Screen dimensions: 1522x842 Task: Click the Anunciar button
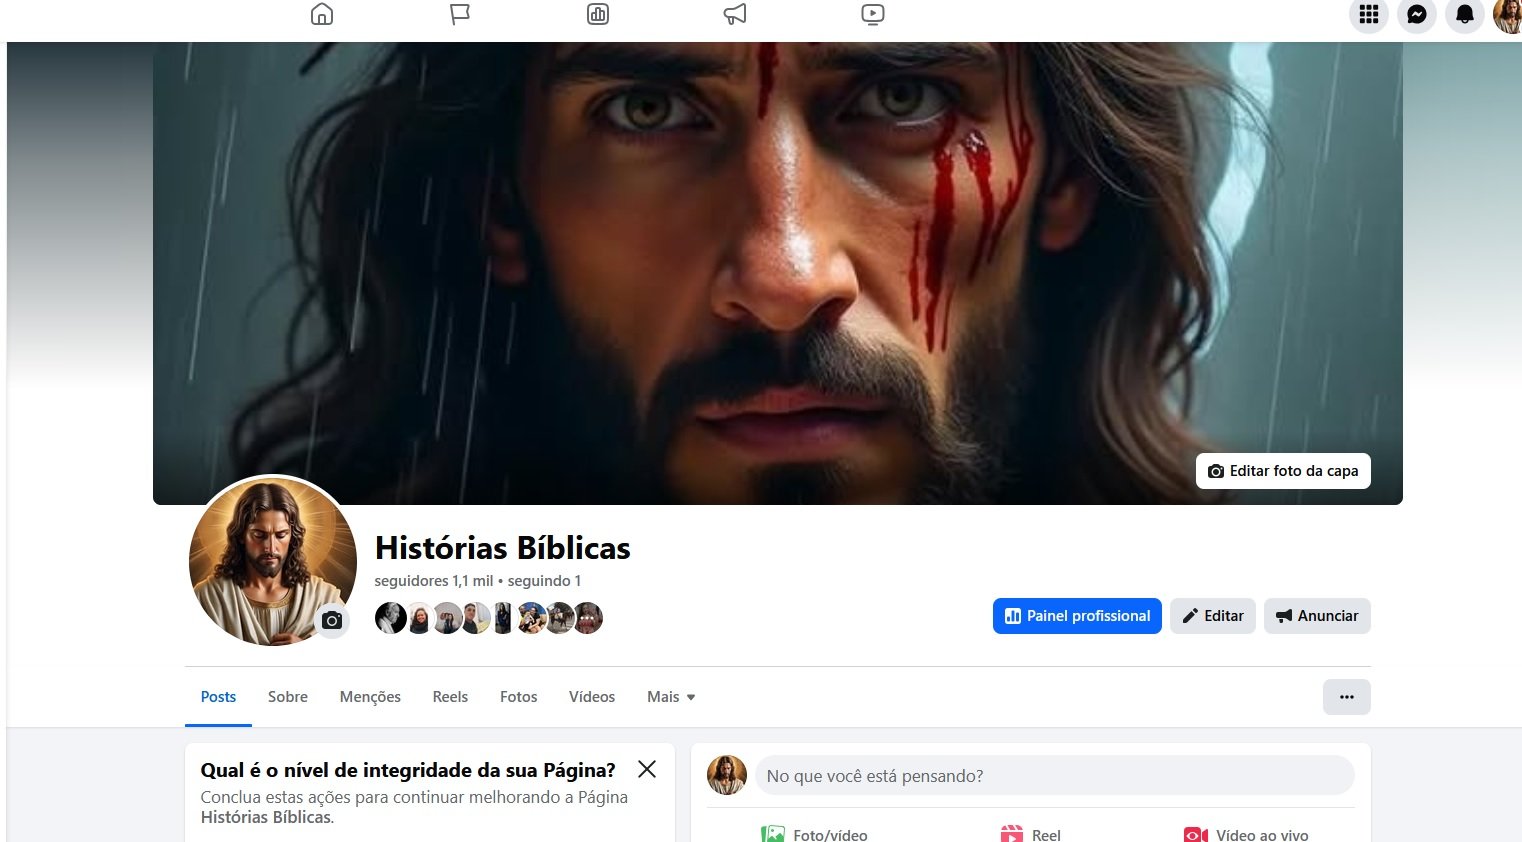click(1317, 616)
